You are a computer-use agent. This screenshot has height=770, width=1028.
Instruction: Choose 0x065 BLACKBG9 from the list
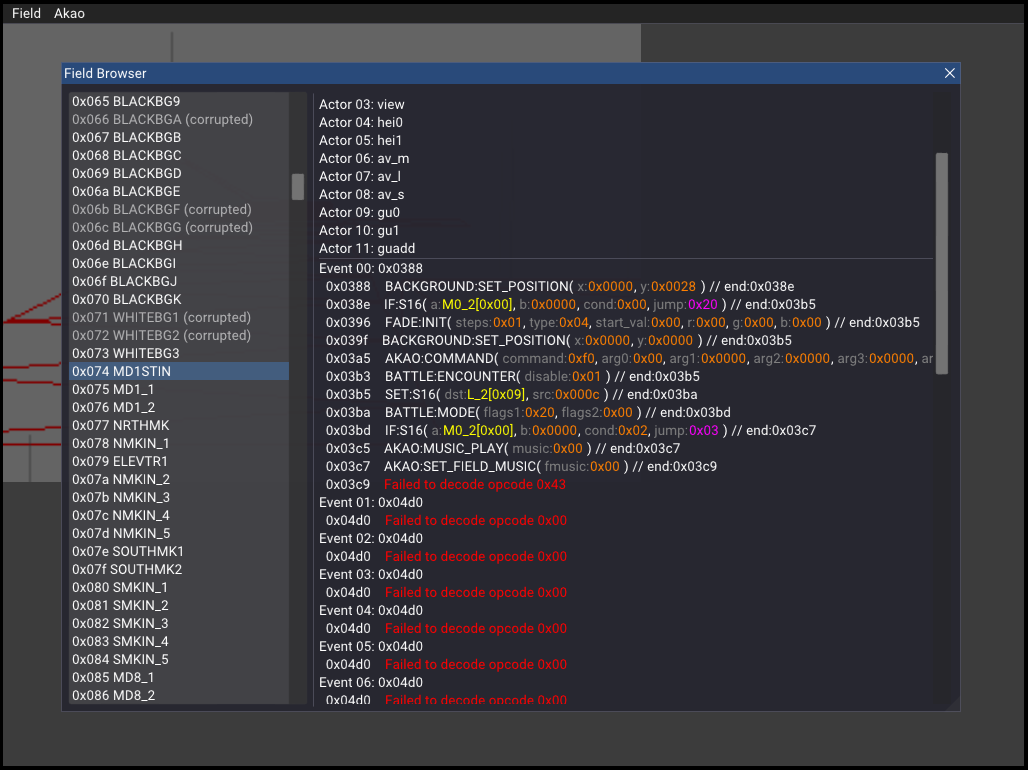click(x=126, y=101)
